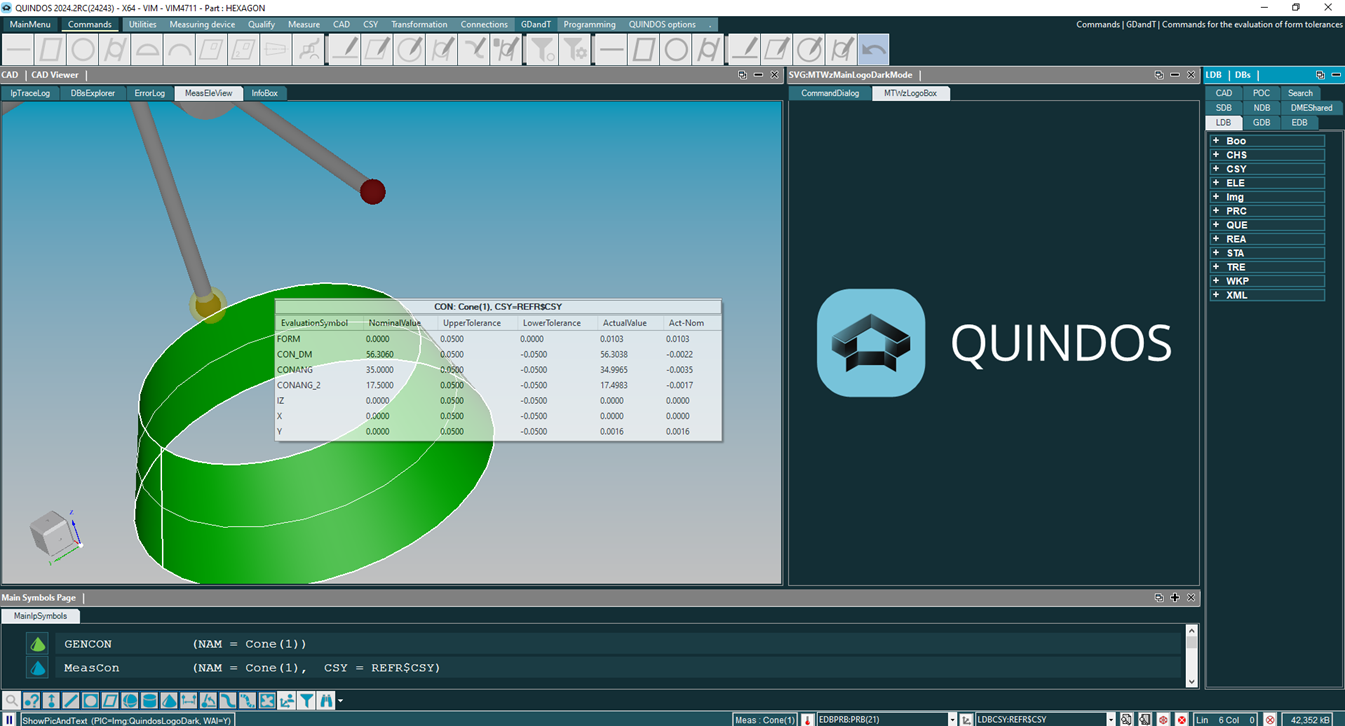The height and width of the screenshot is (726, 1345).
Task: Expand the ELE tree node
Action: coord(1216,183)
